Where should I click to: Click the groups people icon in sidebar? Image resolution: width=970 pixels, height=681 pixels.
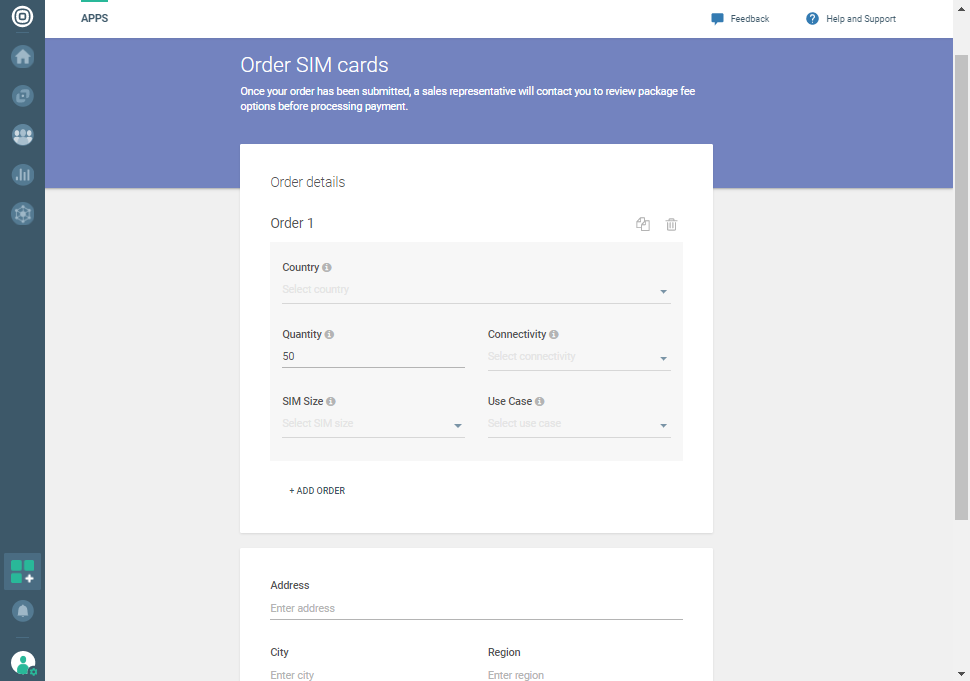pyautogui.click(x=22, y=135)
